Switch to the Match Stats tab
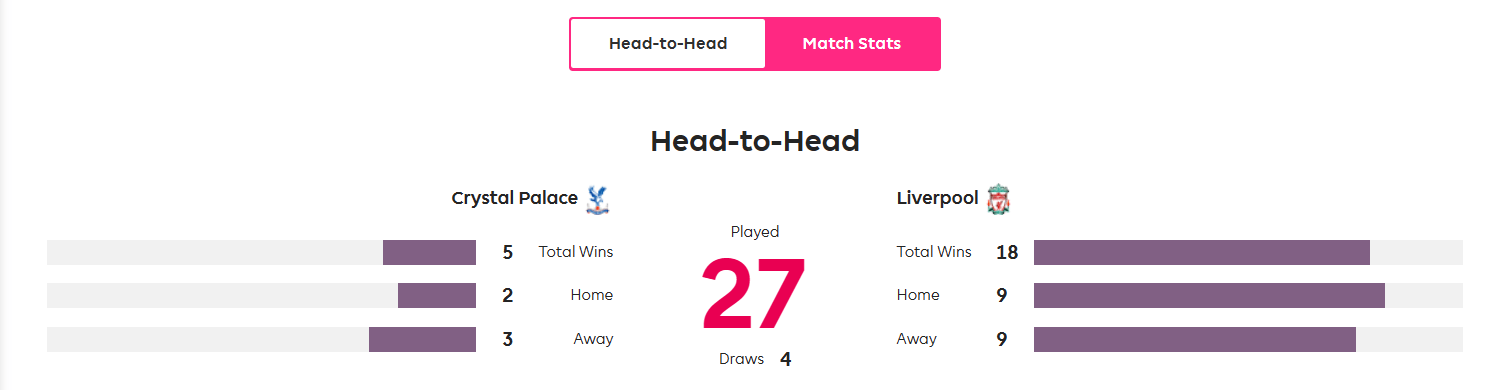 coord(852,44)
